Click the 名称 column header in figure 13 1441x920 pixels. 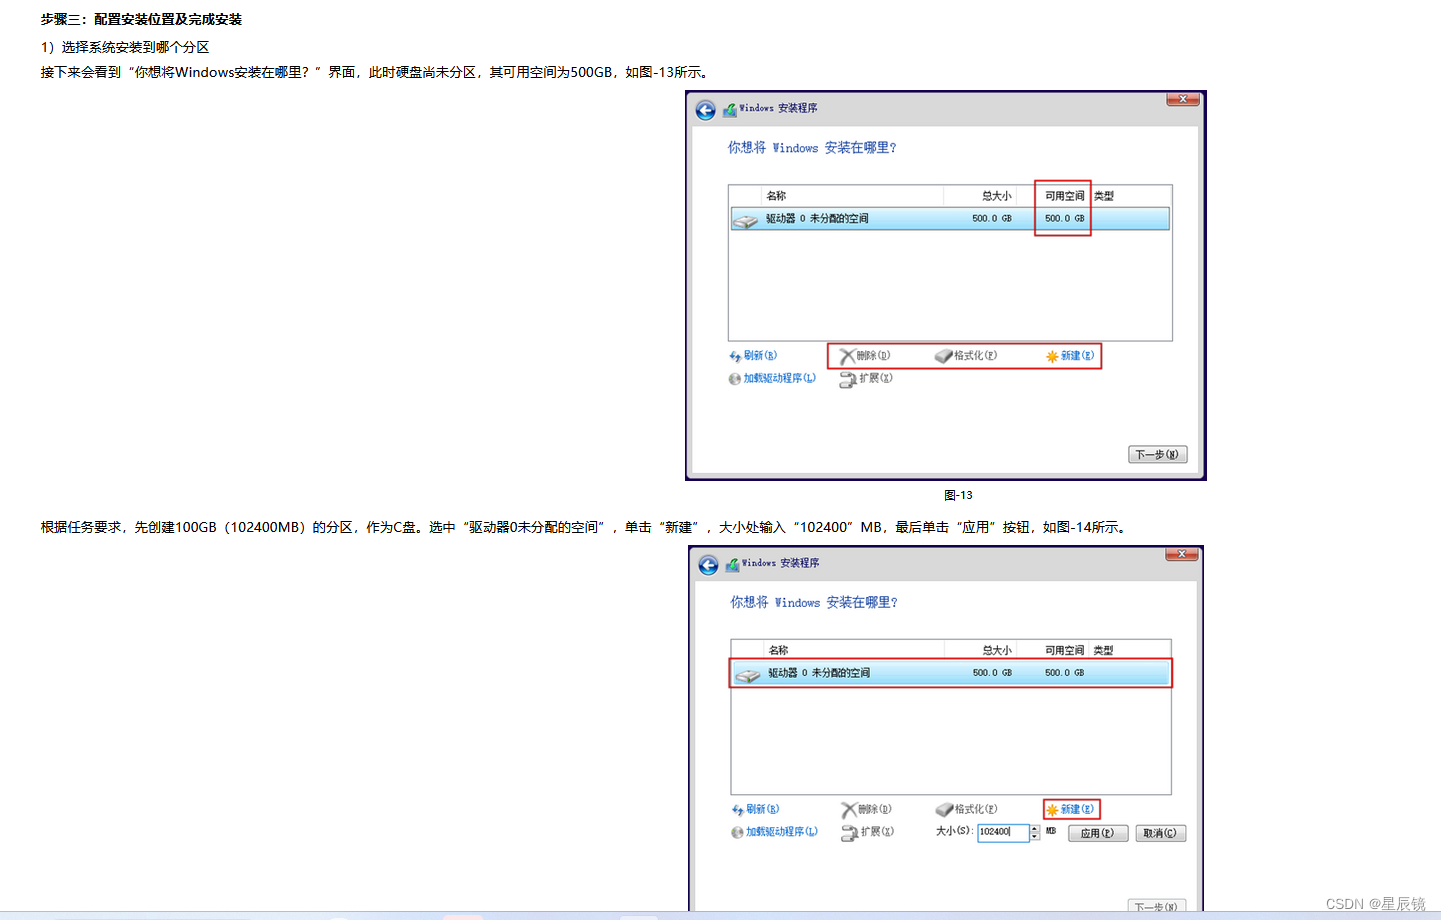(776, 196)
